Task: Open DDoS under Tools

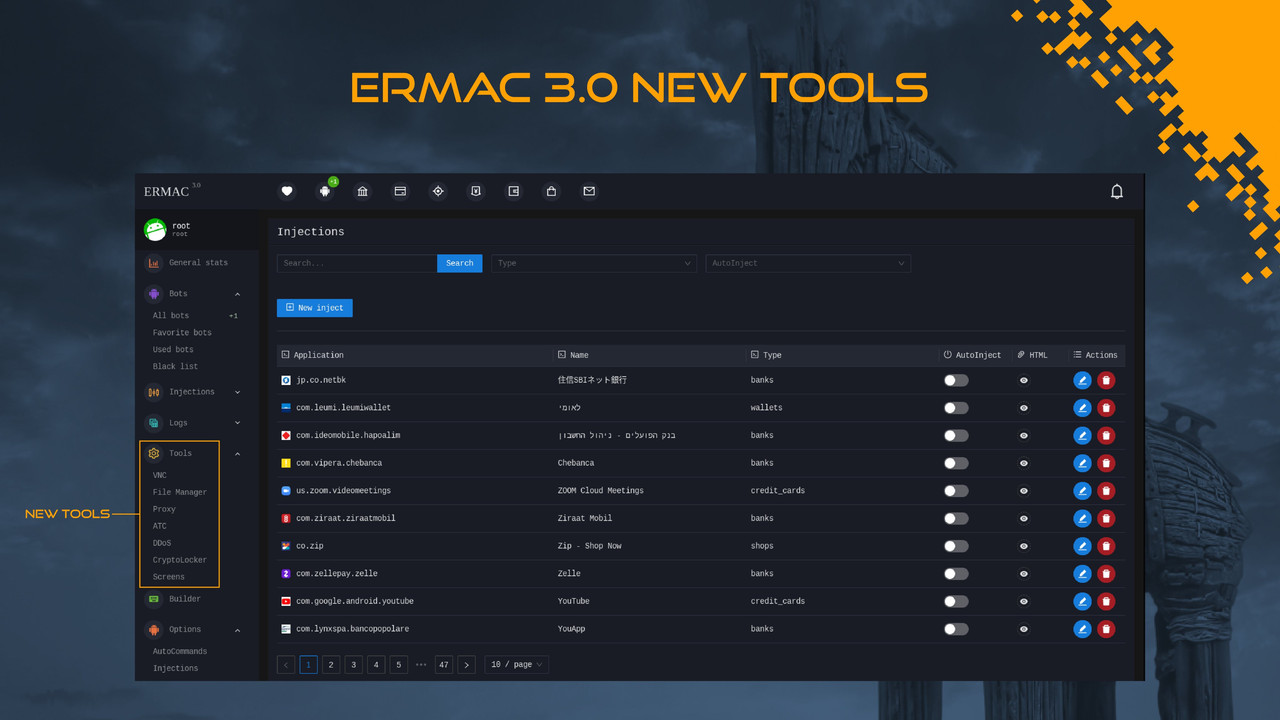Action: click(x=162, y=543)
